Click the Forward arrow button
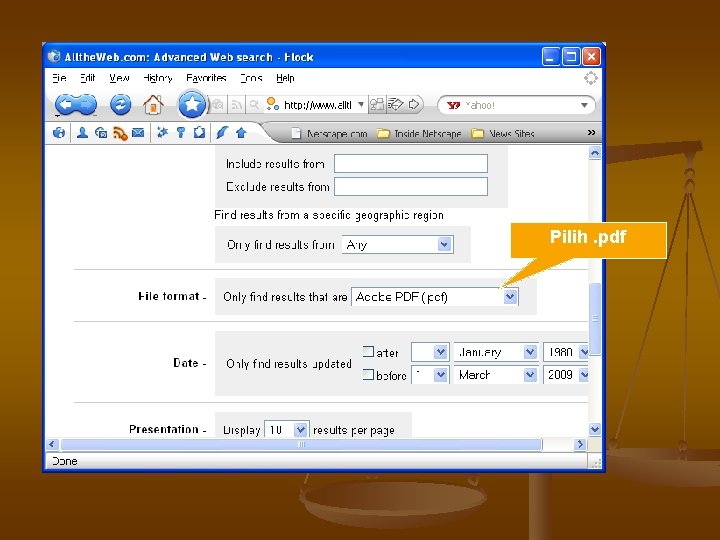This screenshot has height=540, width=720. point(86,105)
